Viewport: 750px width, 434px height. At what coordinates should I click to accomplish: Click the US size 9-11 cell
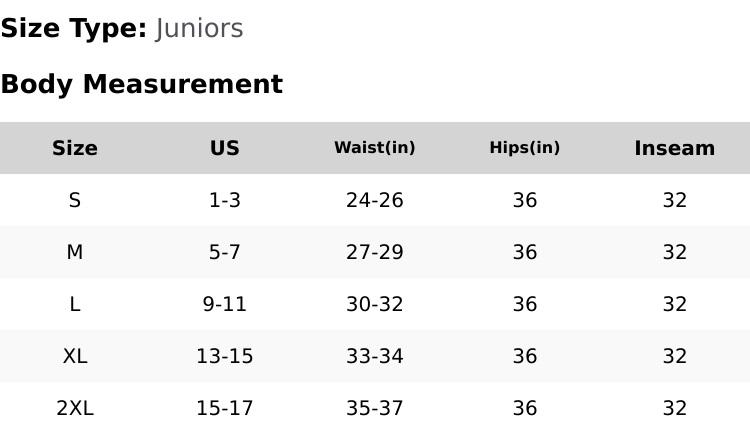pos(225,304)
